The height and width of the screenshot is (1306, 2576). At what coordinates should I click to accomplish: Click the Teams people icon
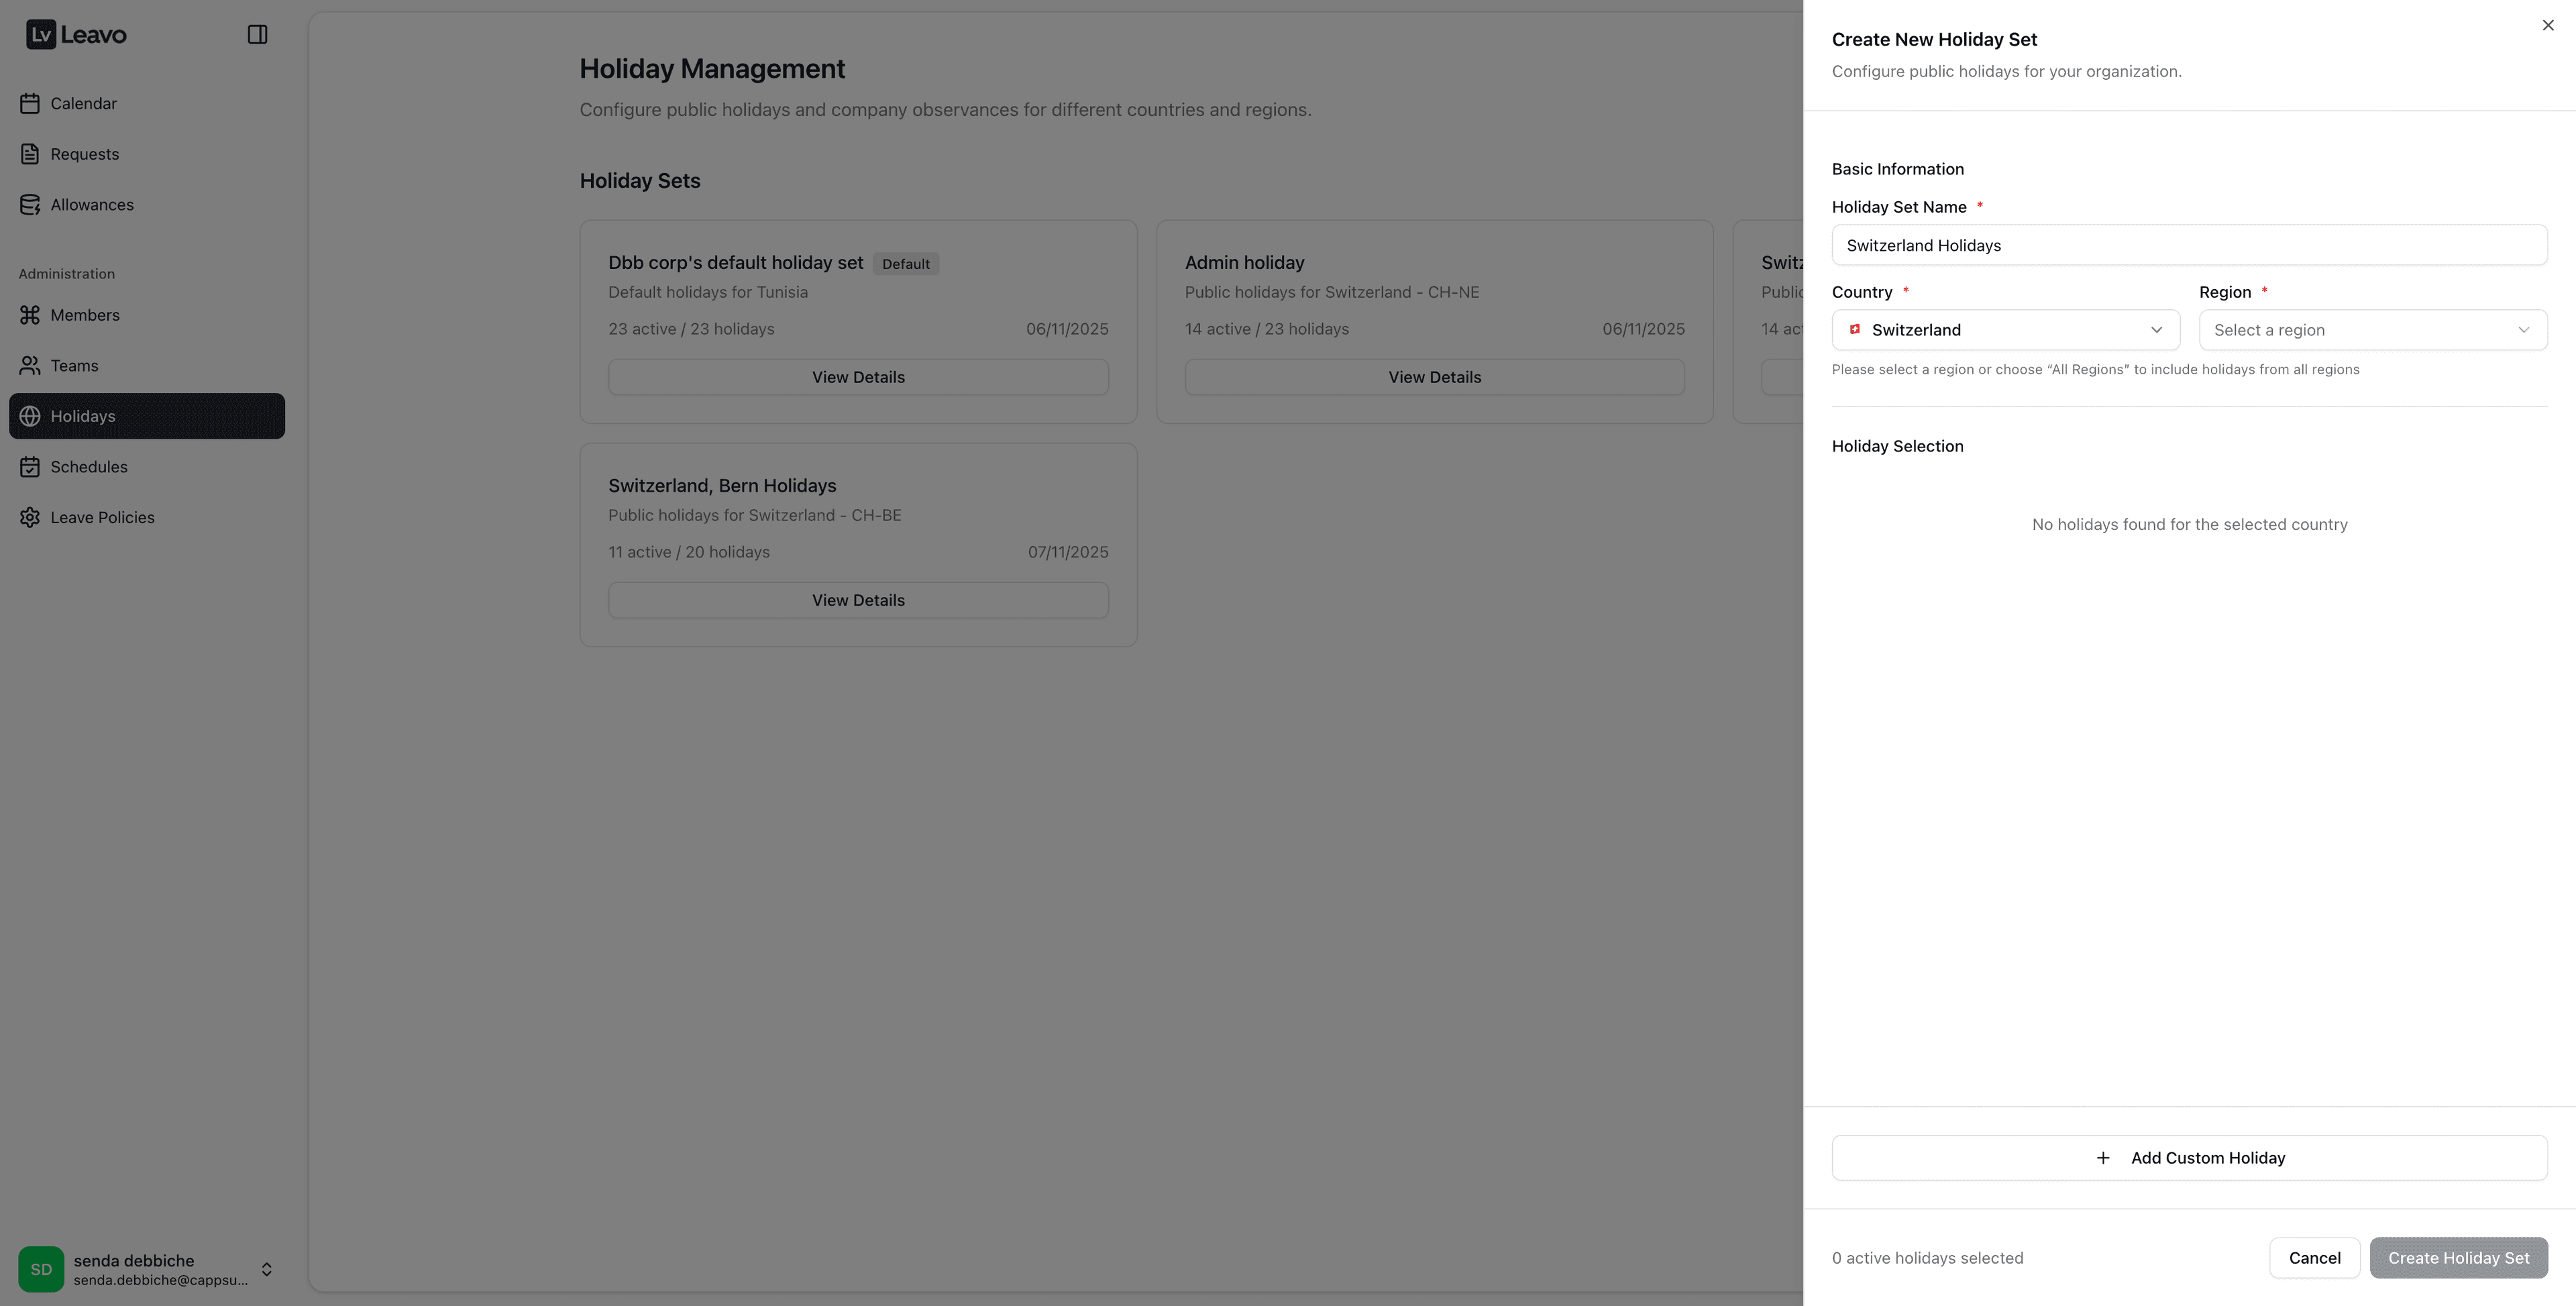(30, 366)
